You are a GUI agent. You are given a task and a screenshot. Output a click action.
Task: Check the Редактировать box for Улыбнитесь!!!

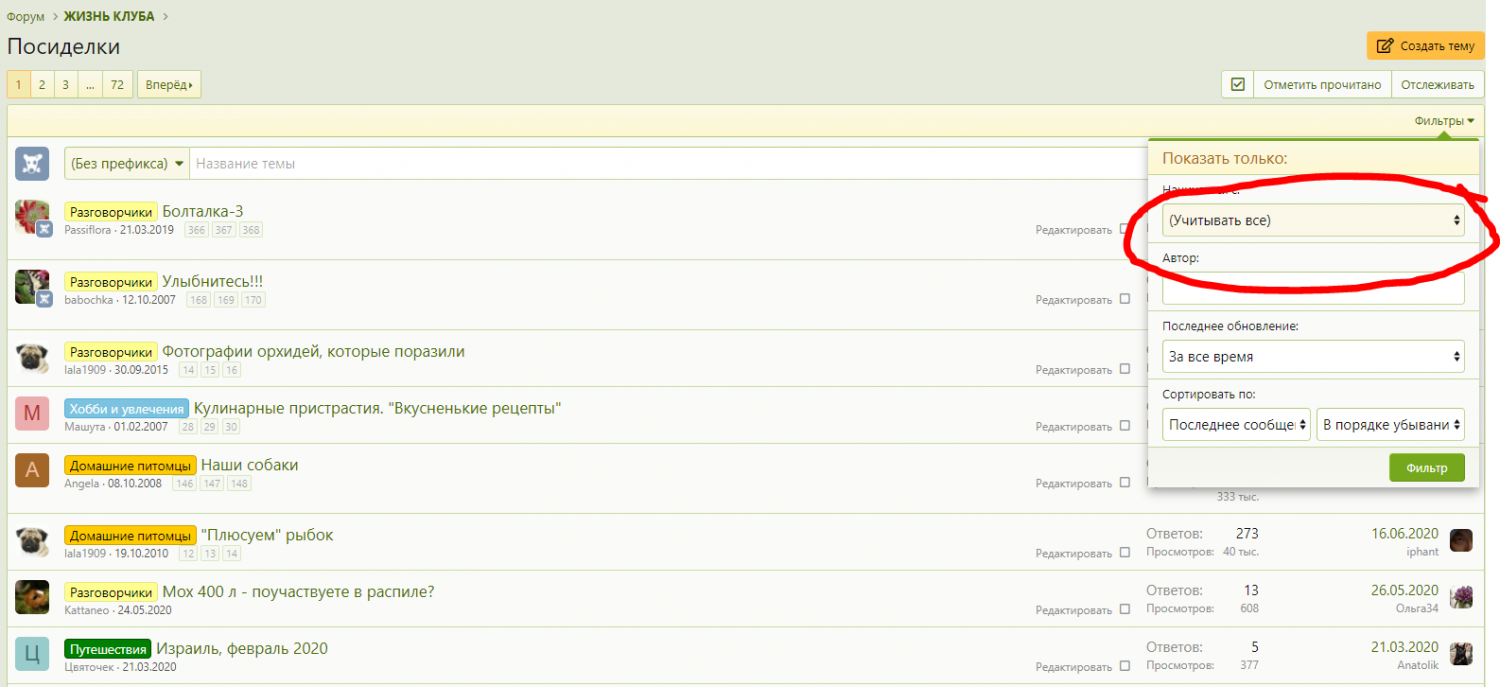click(1125, 299)
